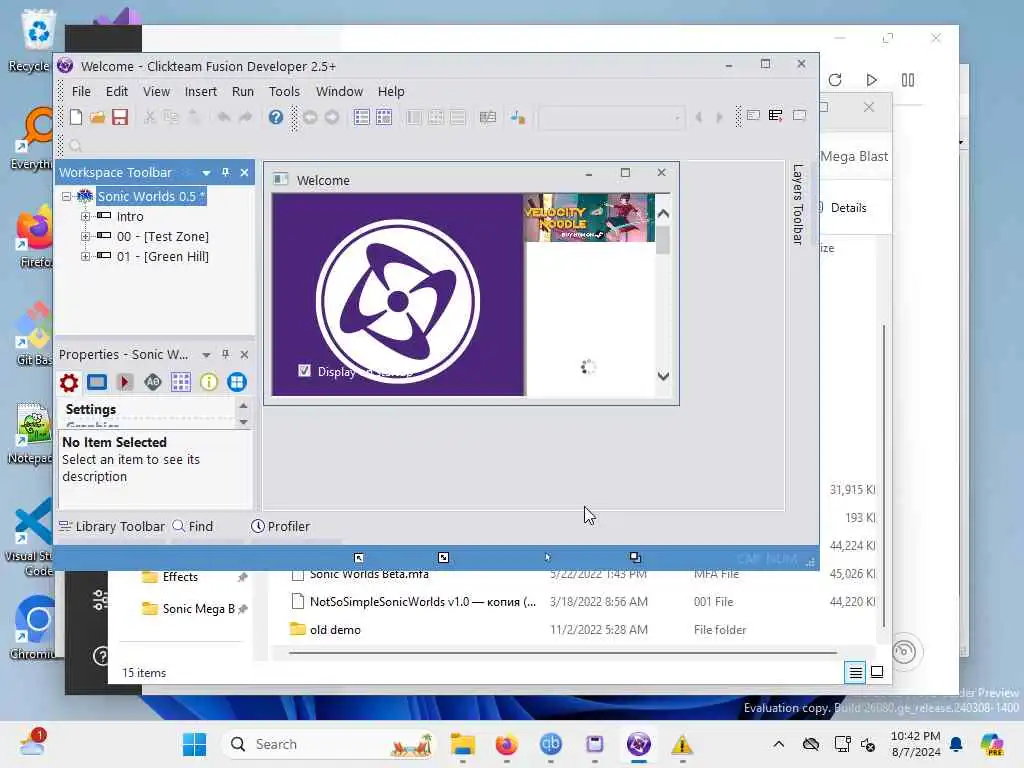The image size is (1024, 768).
Task: Close the Properties panel
Action: tap(244, 354)
